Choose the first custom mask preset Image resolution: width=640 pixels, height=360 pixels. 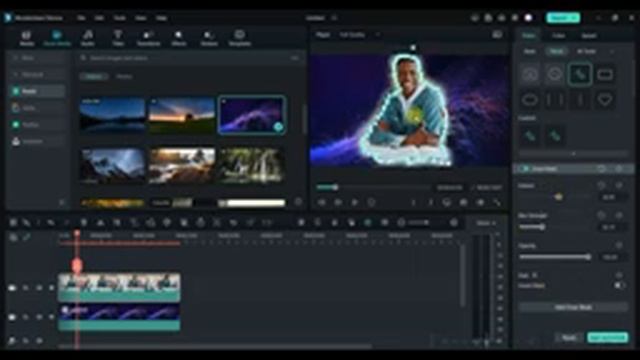click(x=529, y=136)
